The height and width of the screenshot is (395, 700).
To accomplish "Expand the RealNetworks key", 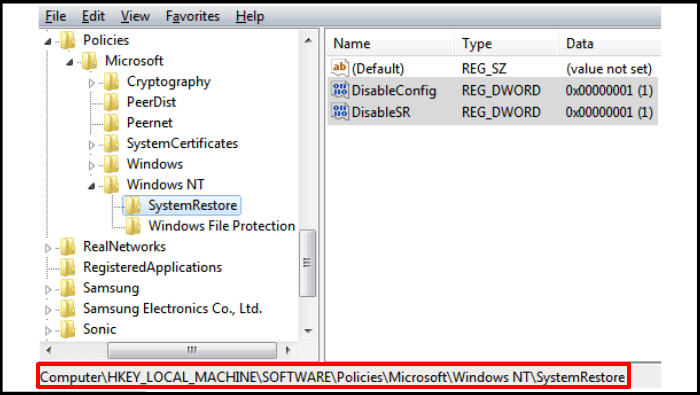I will click(x=48, y=248).
